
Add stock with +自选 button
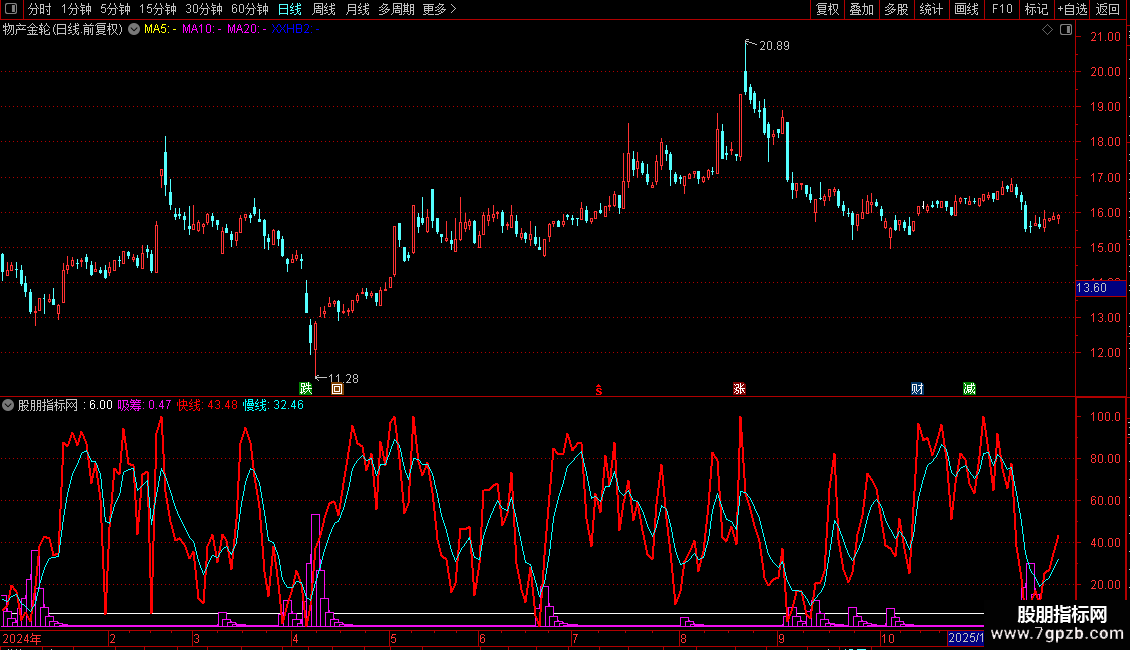tap(1072, 9)
